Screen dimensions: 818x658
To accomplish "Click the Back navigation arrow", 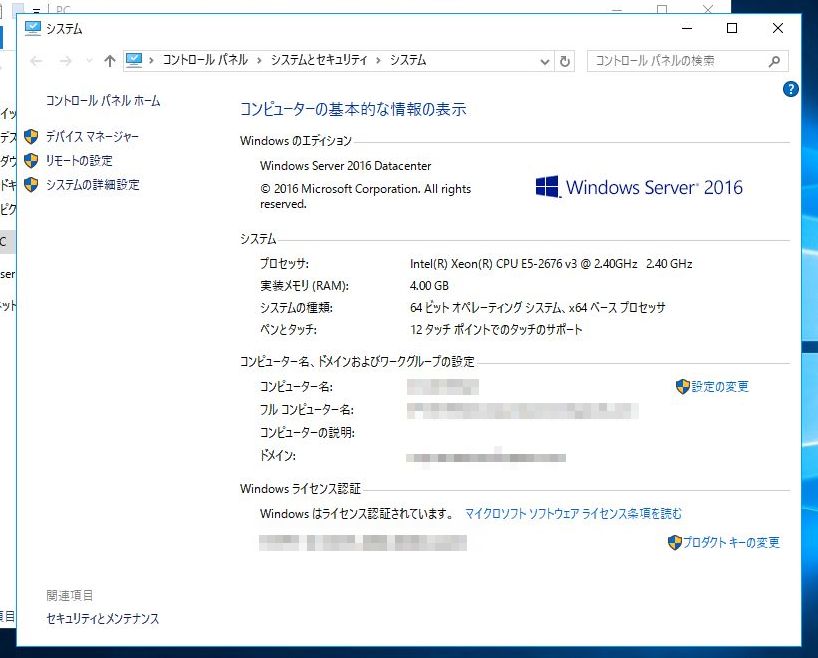I will pyautogui.click(x=36, y=61).
